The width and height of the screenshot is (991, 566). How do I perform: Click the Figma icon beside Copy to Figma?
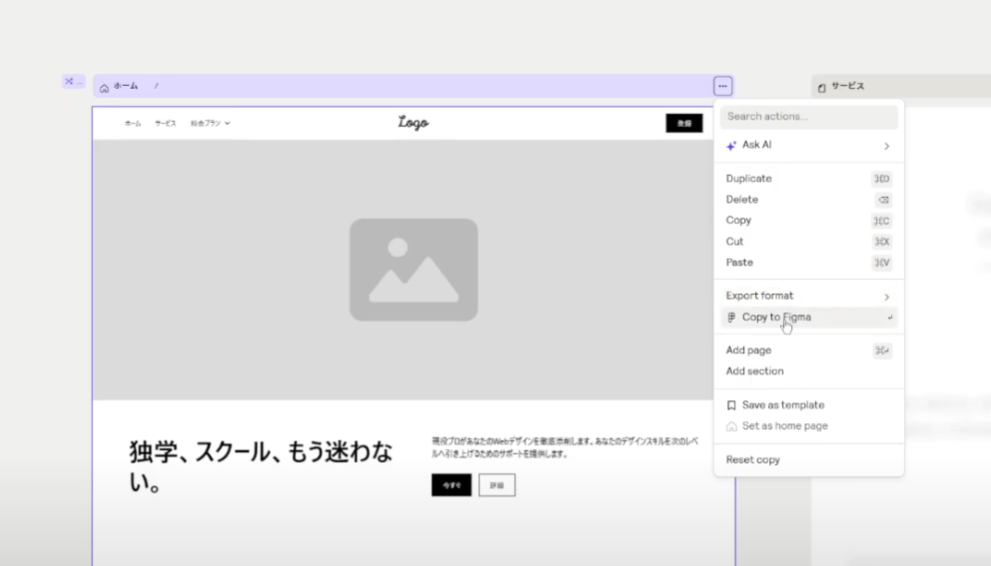[732, 318]
